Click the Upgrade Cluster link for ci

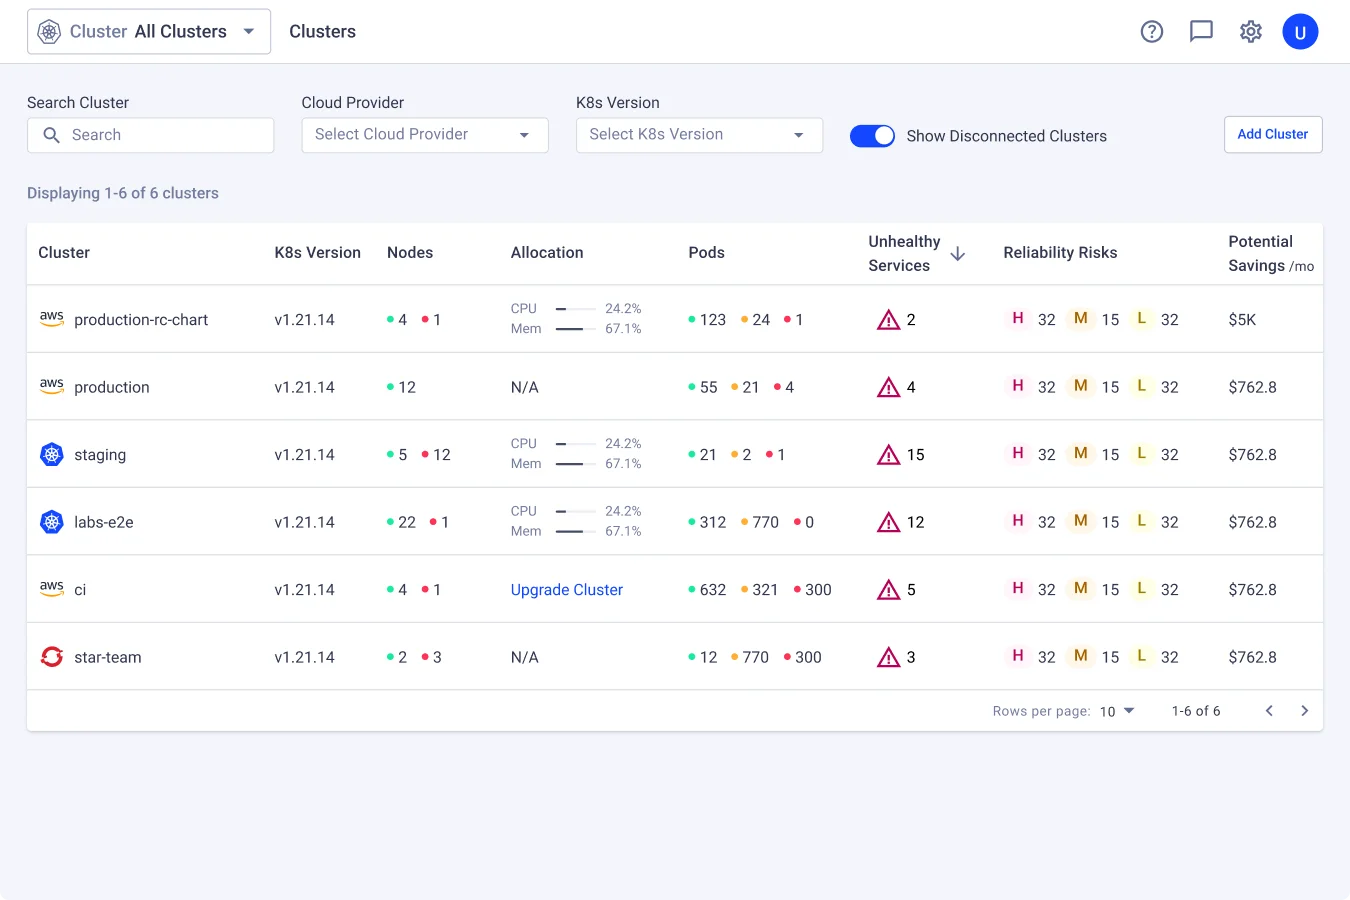pyautogui.click(x=567, y=590)
